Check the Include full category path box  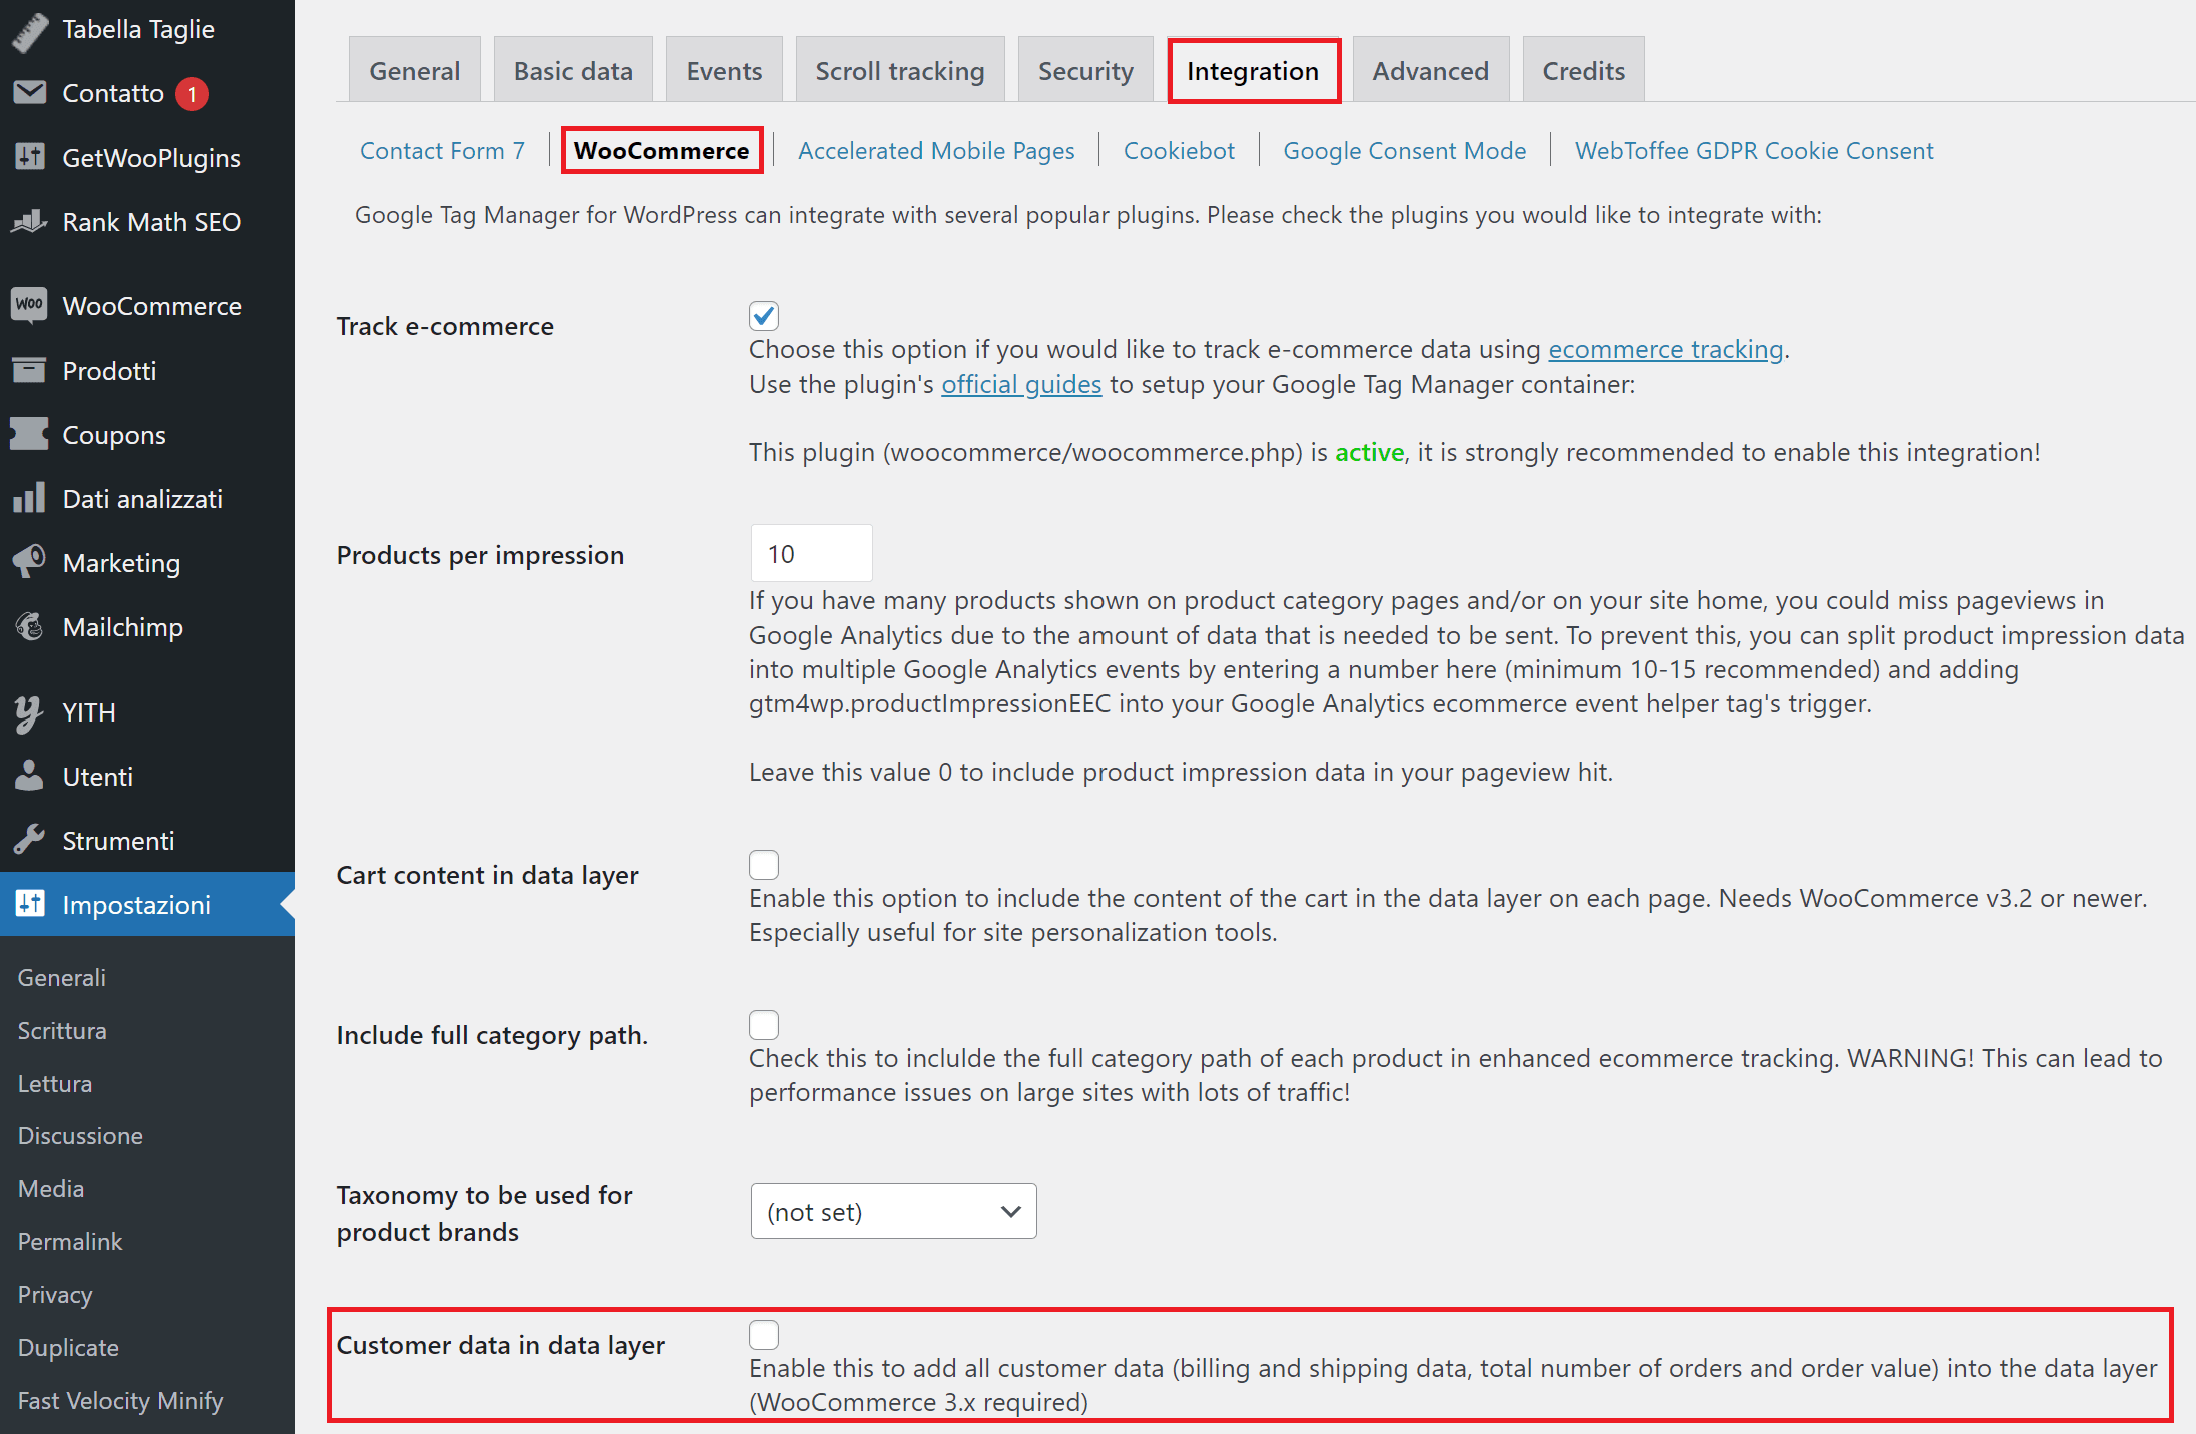[x=764, y=1025]
